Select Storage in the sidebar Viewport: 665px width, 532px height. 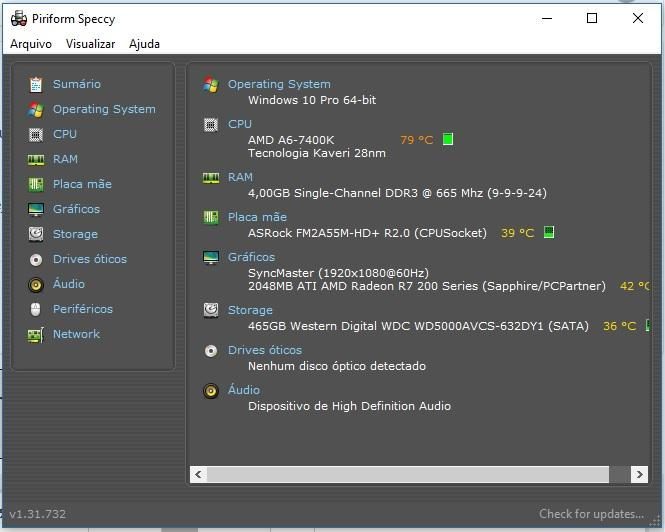75,234
